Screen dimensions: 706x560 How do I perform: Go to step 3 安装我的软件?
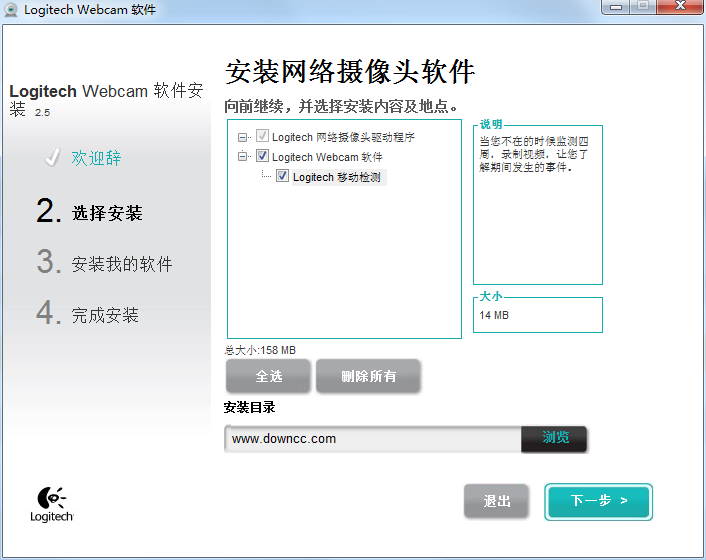pyautogui.click(x=121, y=264)
